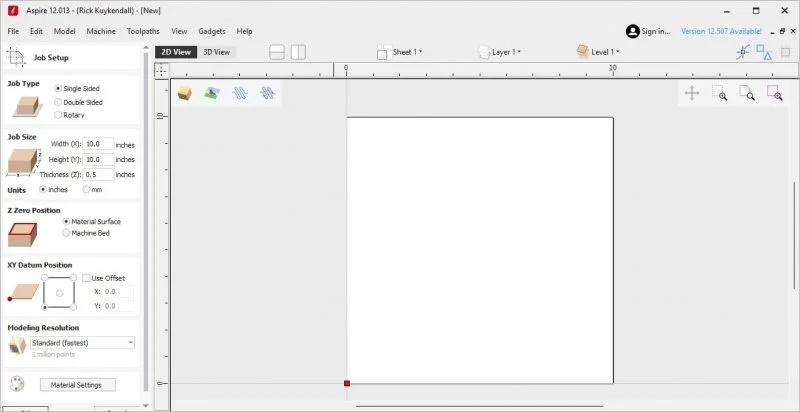Open the Machine menu

101,31
